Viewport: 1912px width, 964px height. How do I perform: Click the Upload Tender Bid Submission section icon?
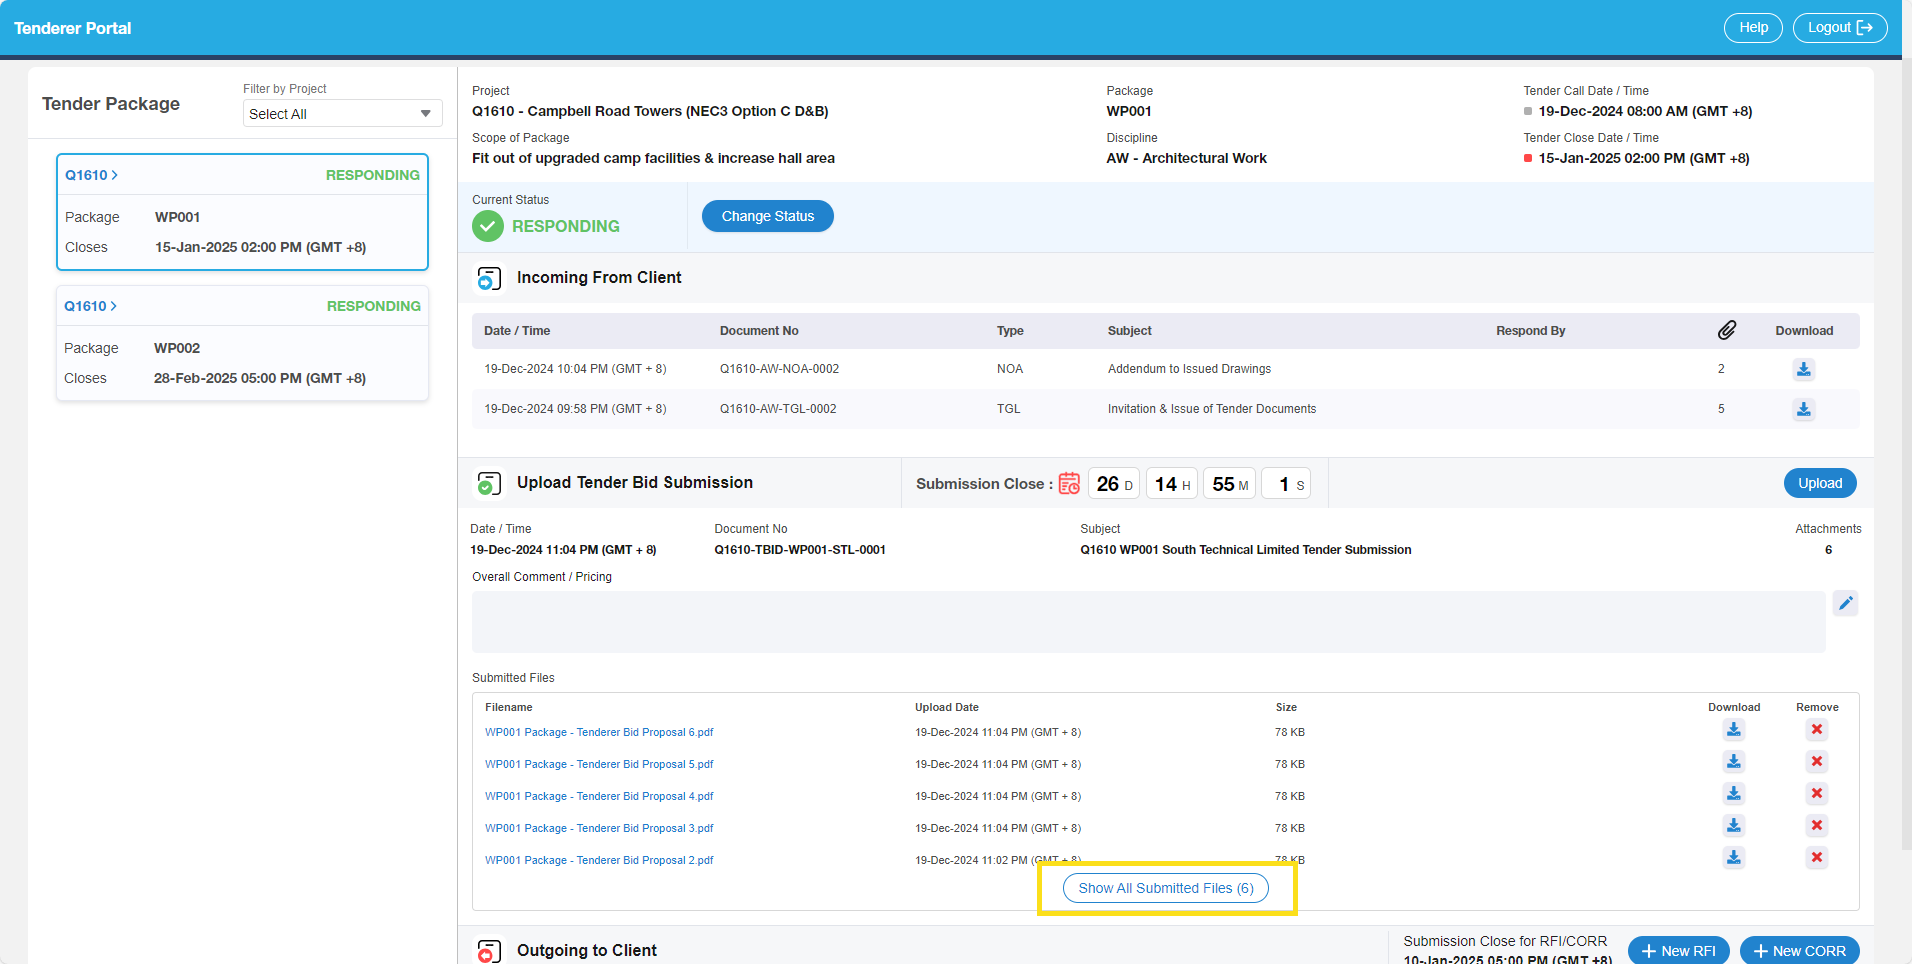pos(488,483)
